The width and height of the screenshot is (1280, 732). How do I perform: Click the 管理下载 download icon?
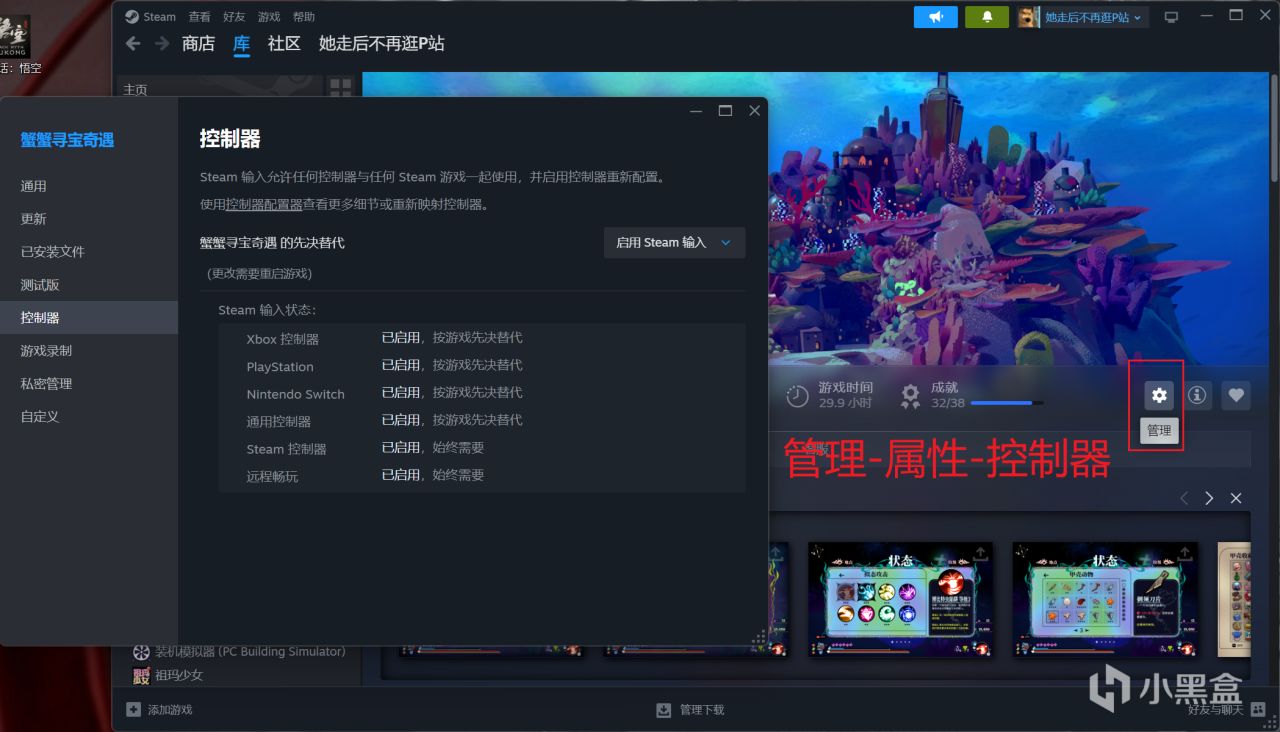(663, 710)
